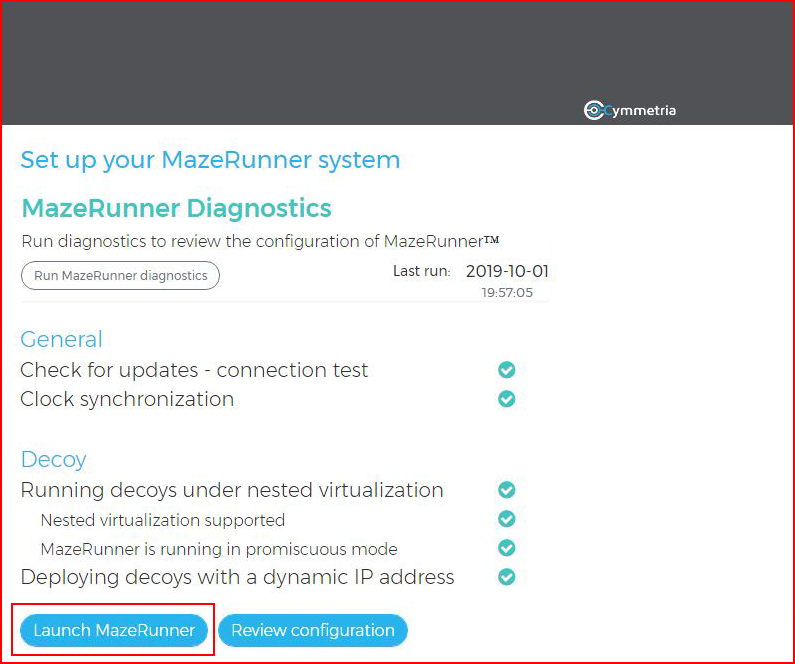Image resolution: width=795 pixels, height=664 pixels.
Task: Click the General section heading
Action: click(61, 339)
